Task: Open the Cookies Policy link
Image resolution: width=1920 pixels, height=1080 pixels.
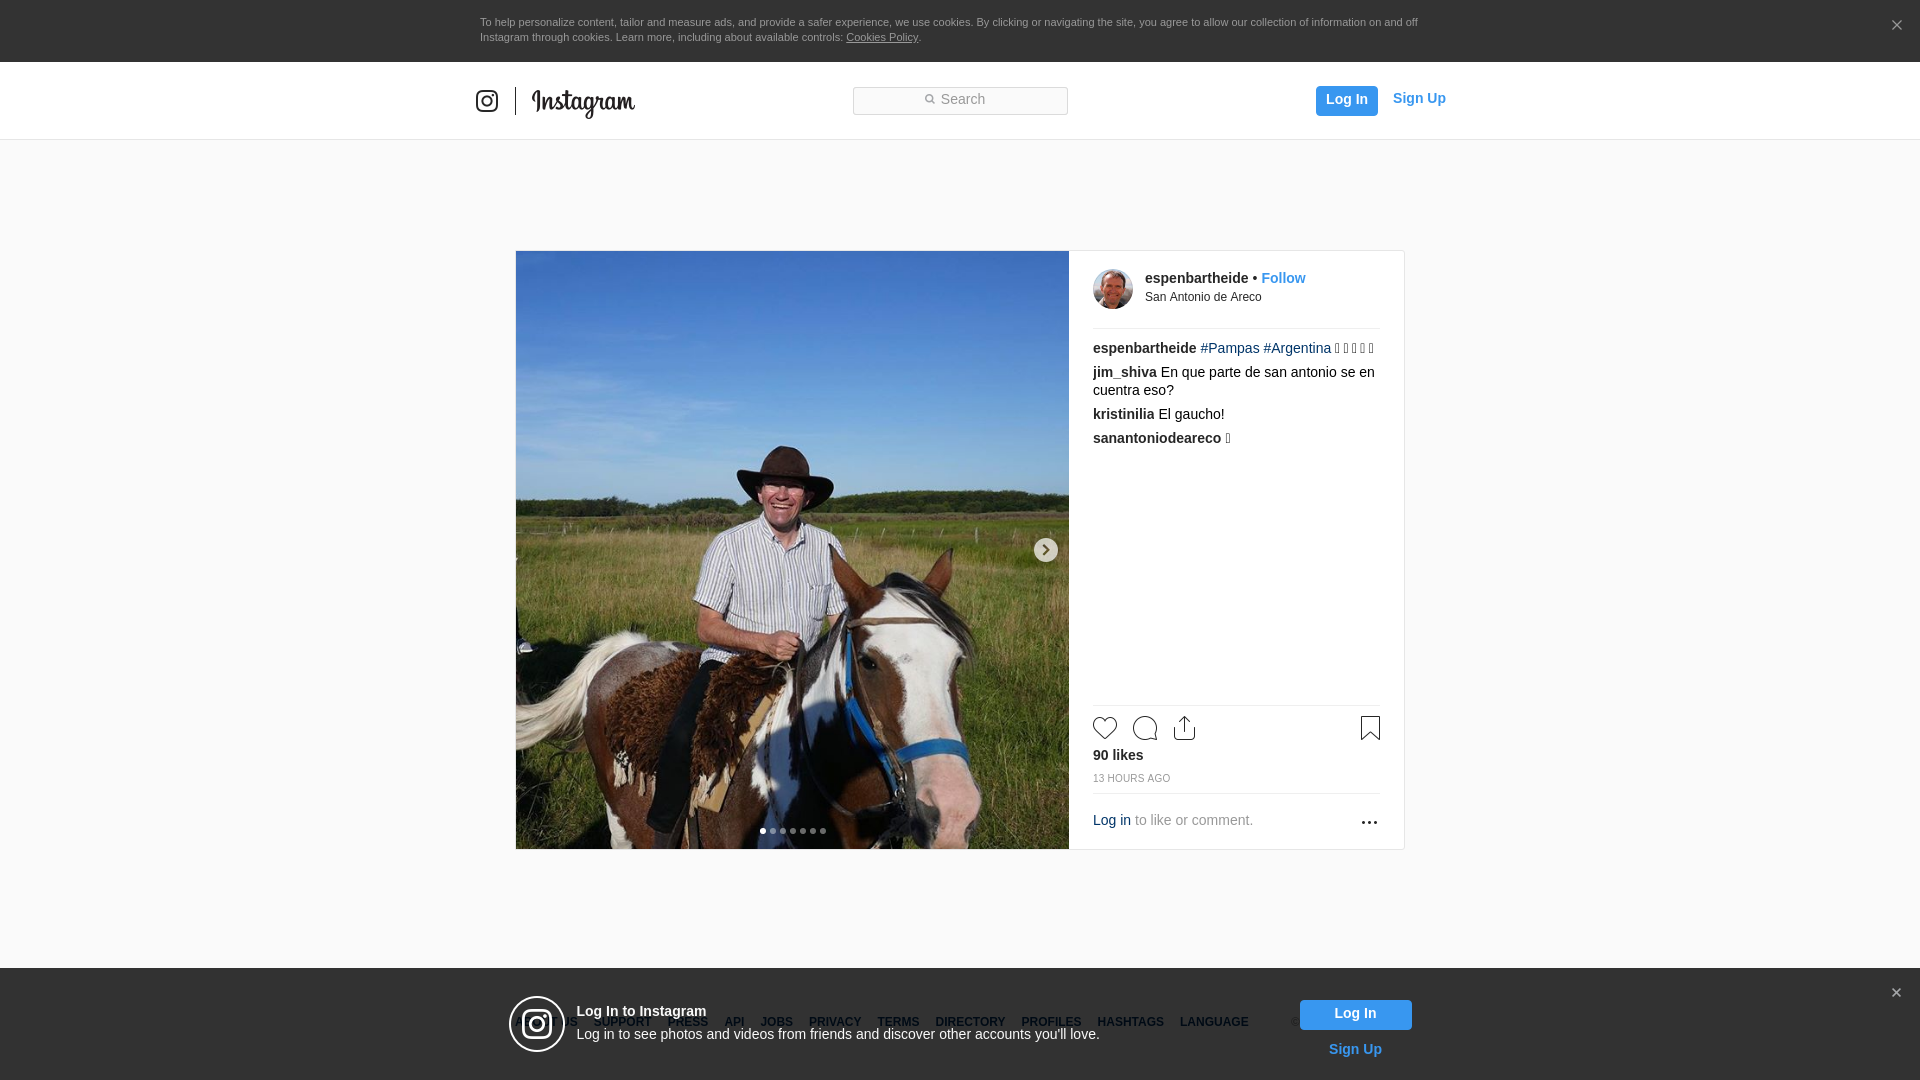Action: 881,37
